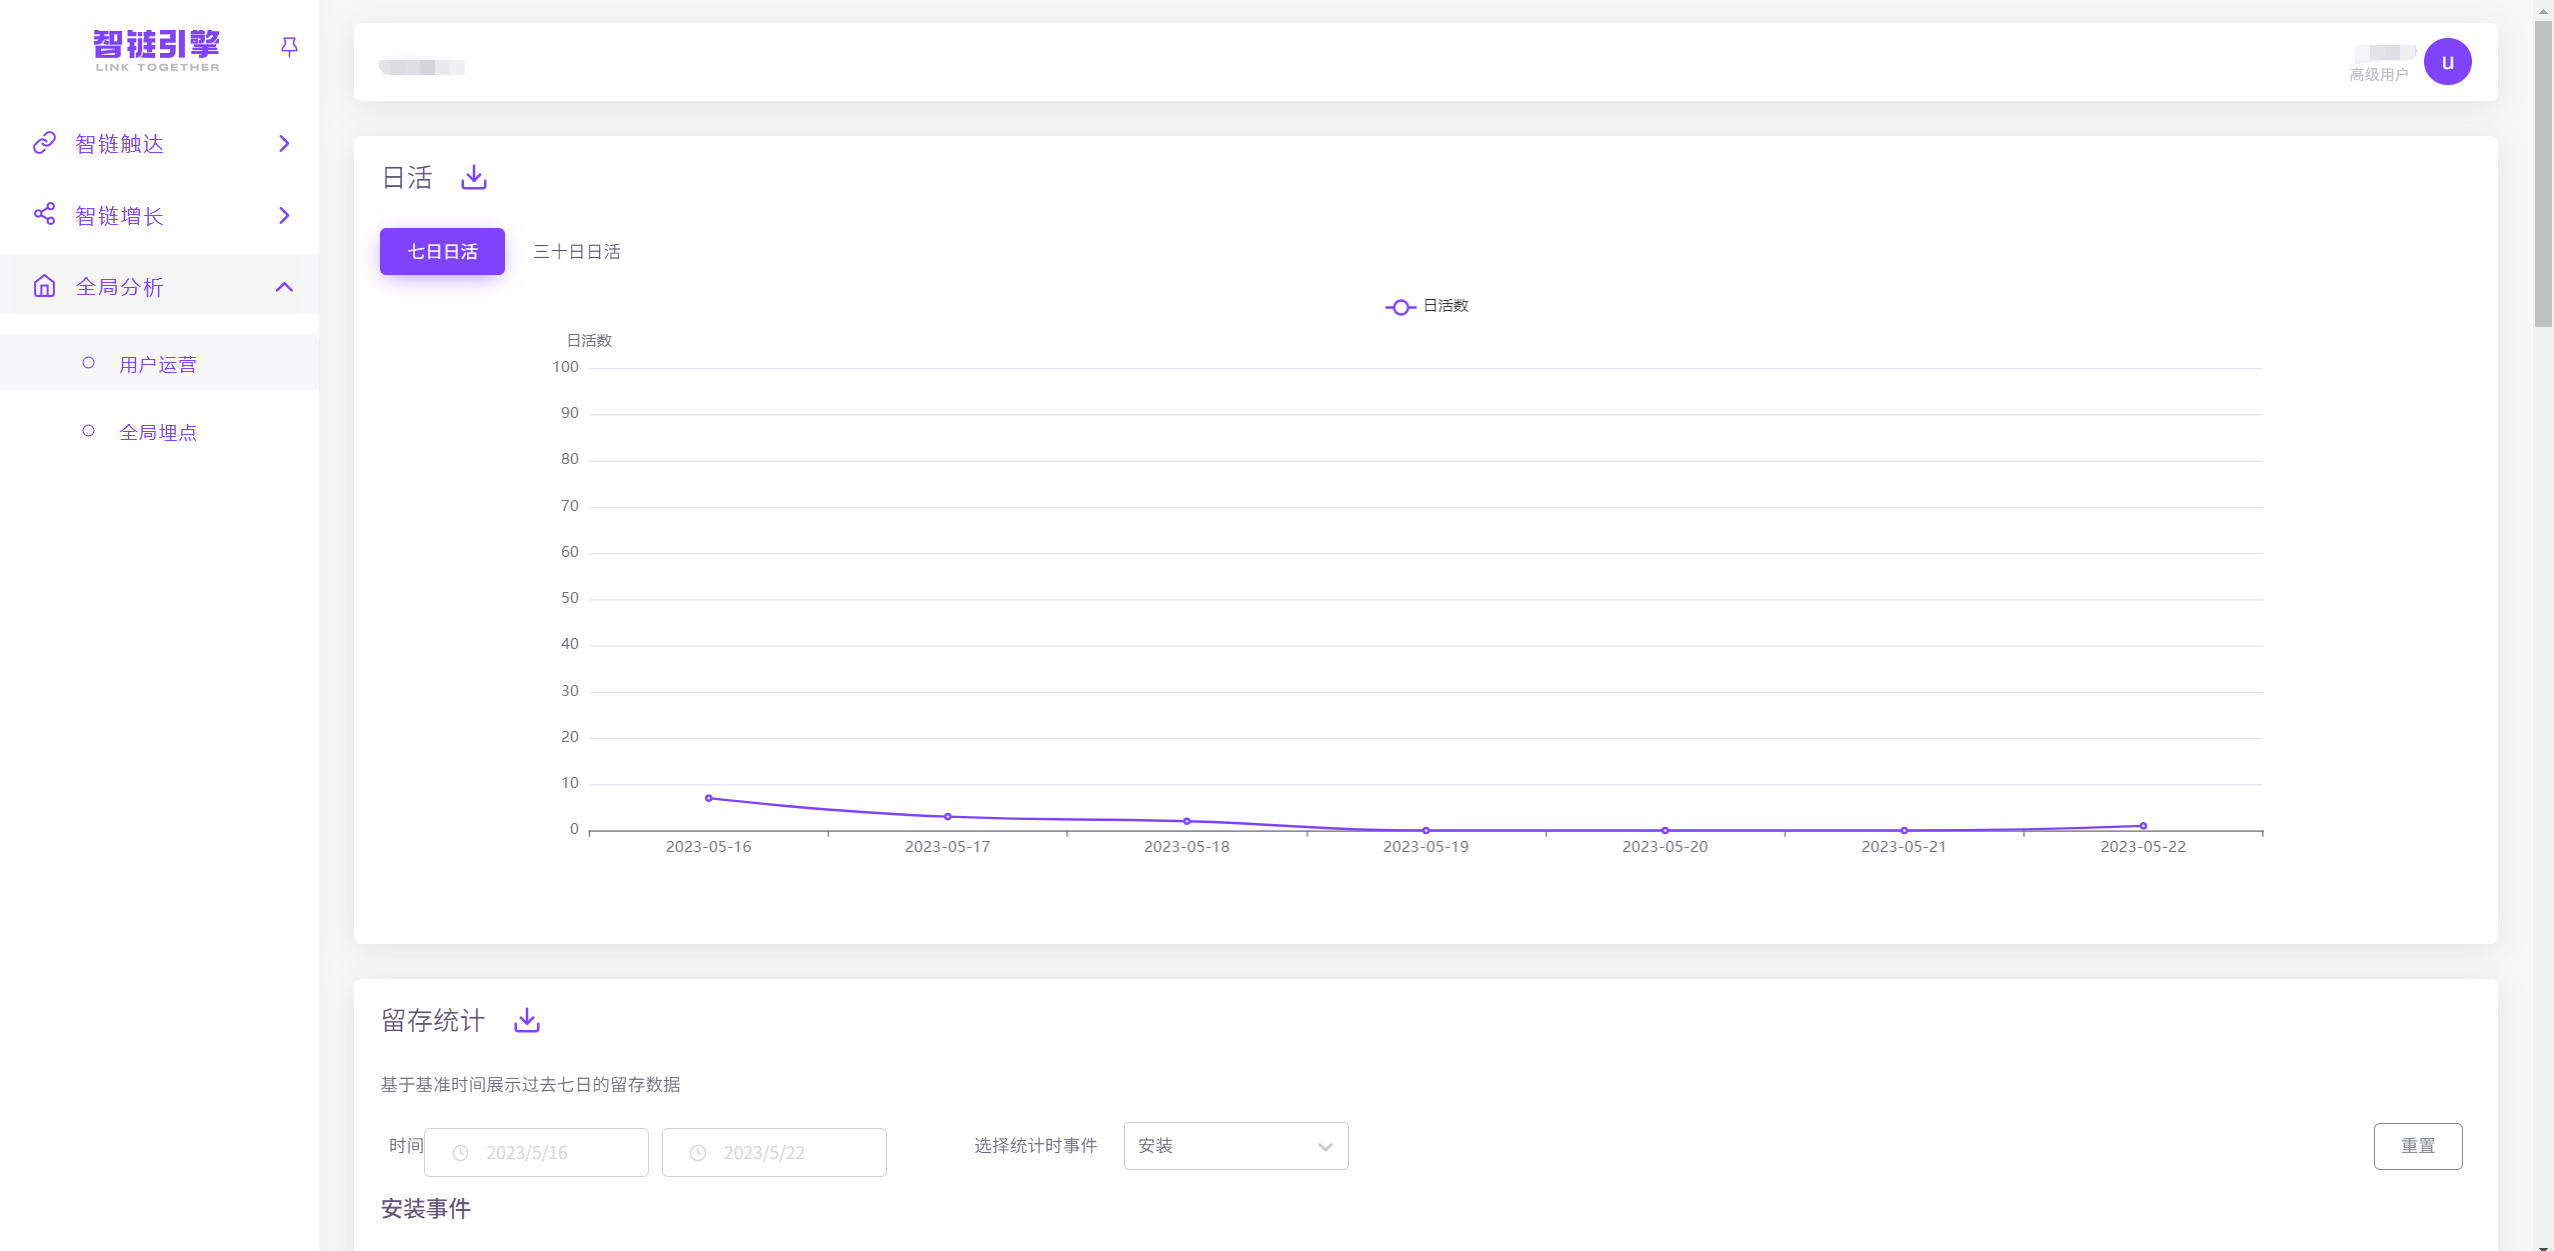This screenshot has width=2554, height=1251.
Task: Click the link icon beside 智链触达
Action: [44, 143]
